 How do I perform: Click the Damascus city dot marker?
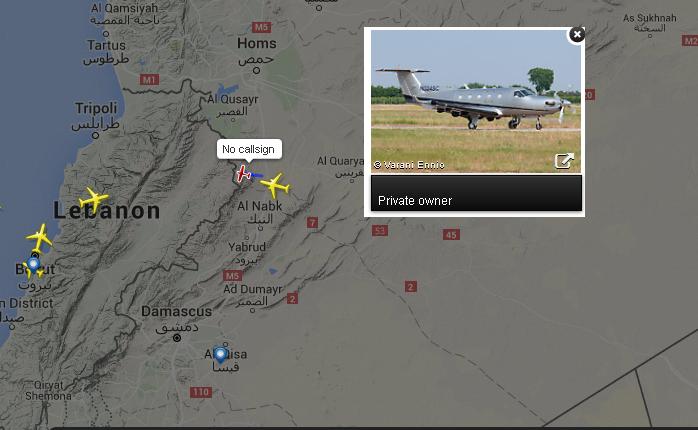(177, 338)
